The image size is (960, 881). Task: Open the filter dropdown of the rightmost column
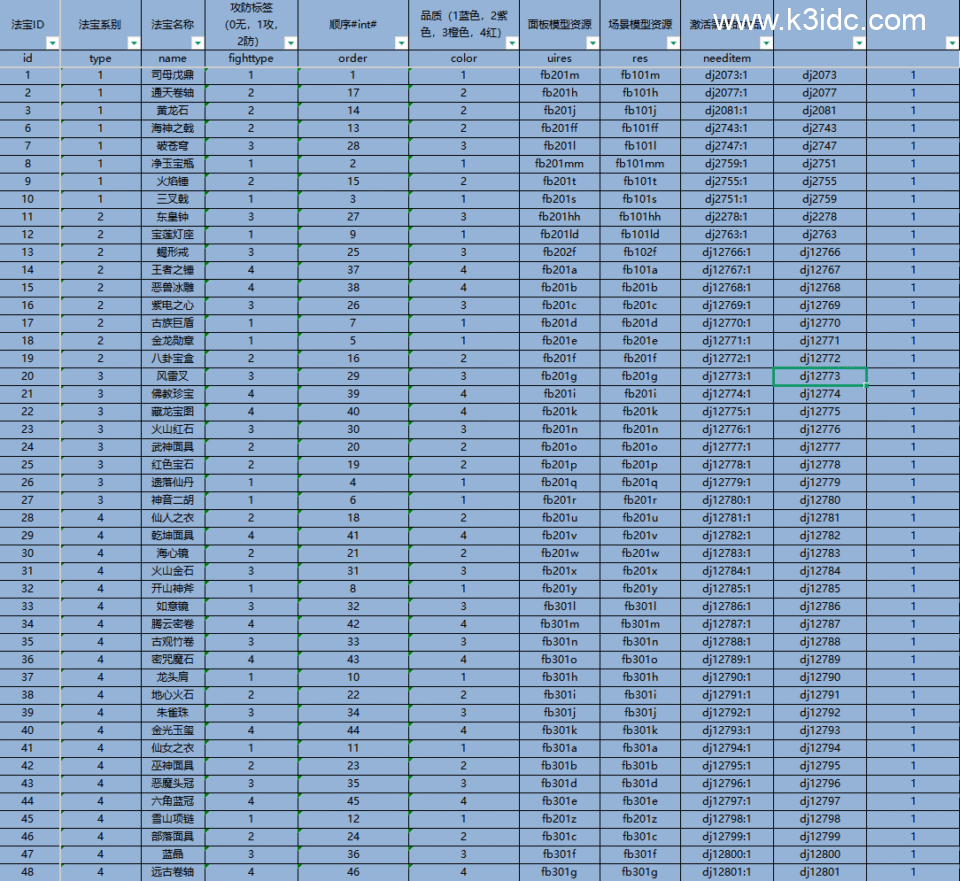pyautogui.click(x=952, y=43)
